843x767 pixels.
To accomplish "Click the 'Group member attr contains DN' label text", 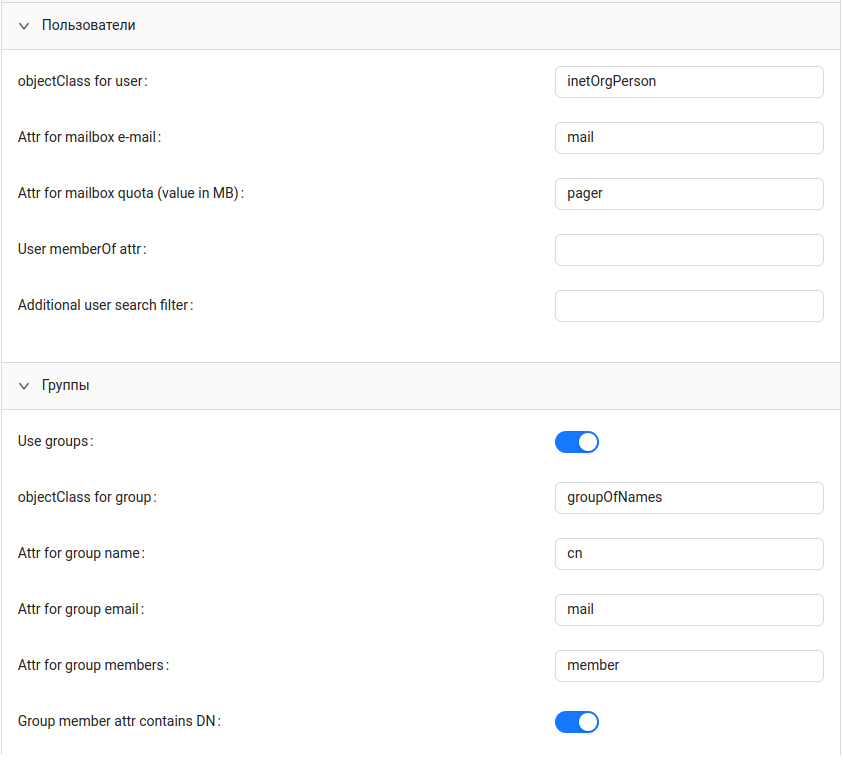I will point(118,721).
